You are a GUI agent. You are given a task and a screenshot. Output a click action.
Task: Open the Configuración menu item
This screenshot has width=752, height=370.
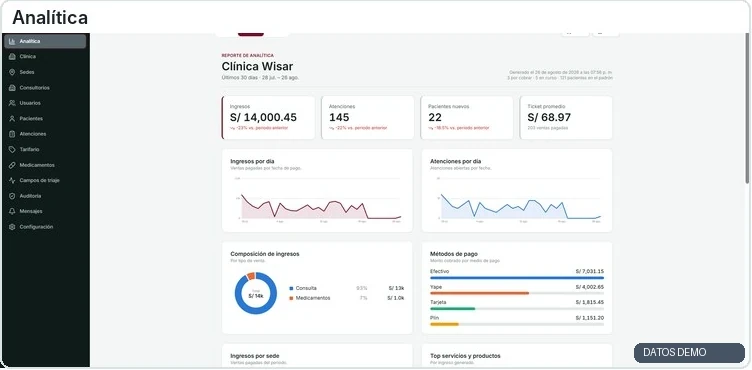(45, 227)
